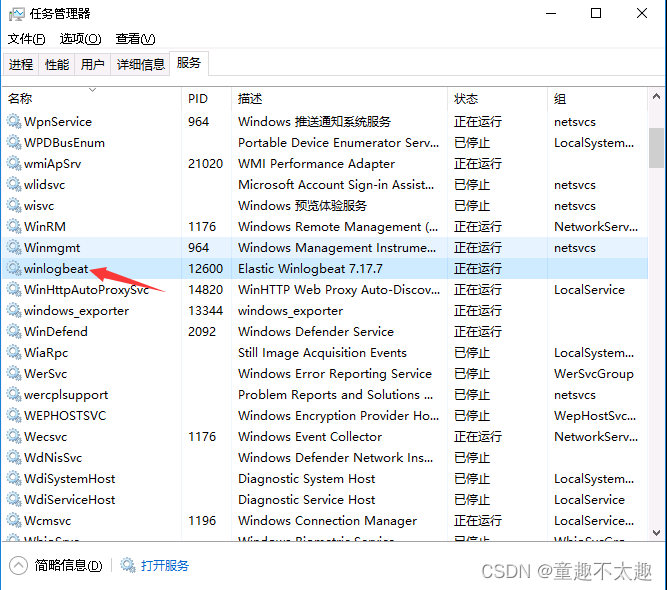Image resolution: width=667 pixels, height=590 pixels.
Task: Click the services gear icon next to 打开服务
Action: pyautogui.click(x=128, y=565)
